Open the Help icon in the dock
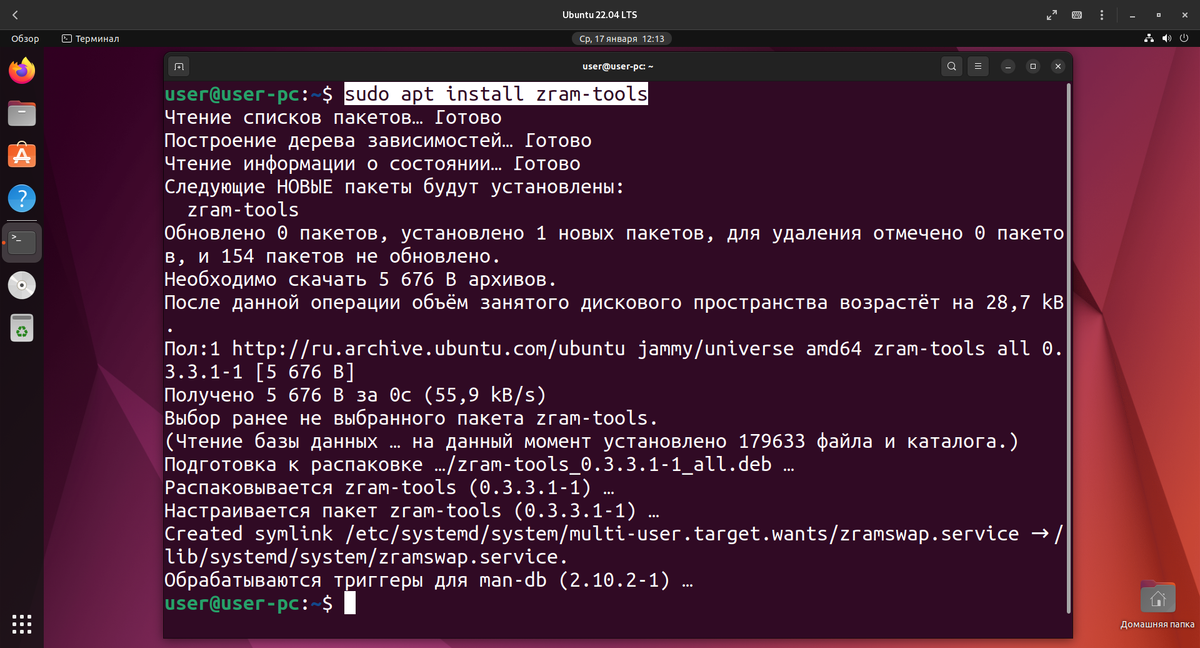This screenshot has width=1200, height=648. tap(22, 198)
